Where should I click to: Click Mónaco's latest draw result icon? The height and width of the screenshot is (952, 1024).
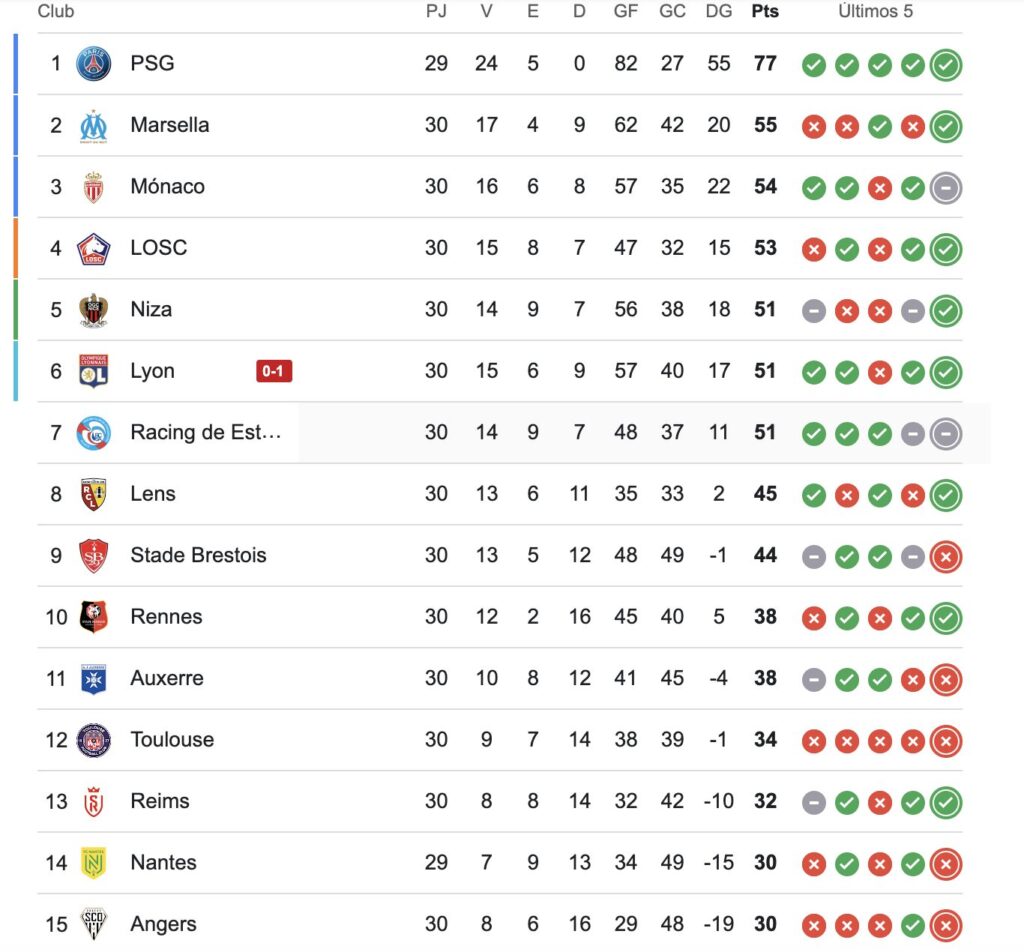click(x=946, y=188)
